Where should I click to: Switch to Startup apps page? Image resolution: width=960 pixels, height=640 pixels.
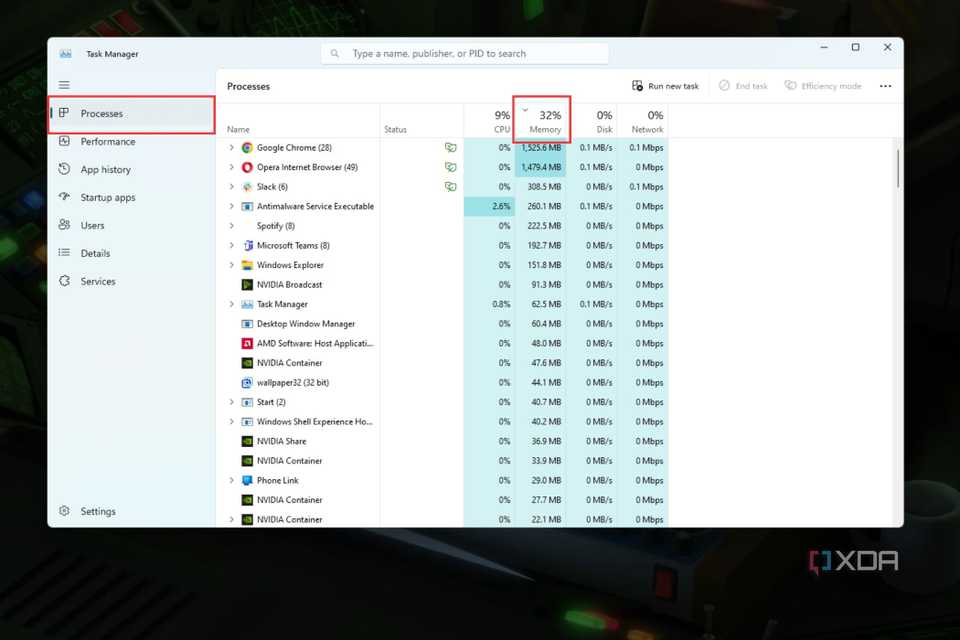[107, 198]
